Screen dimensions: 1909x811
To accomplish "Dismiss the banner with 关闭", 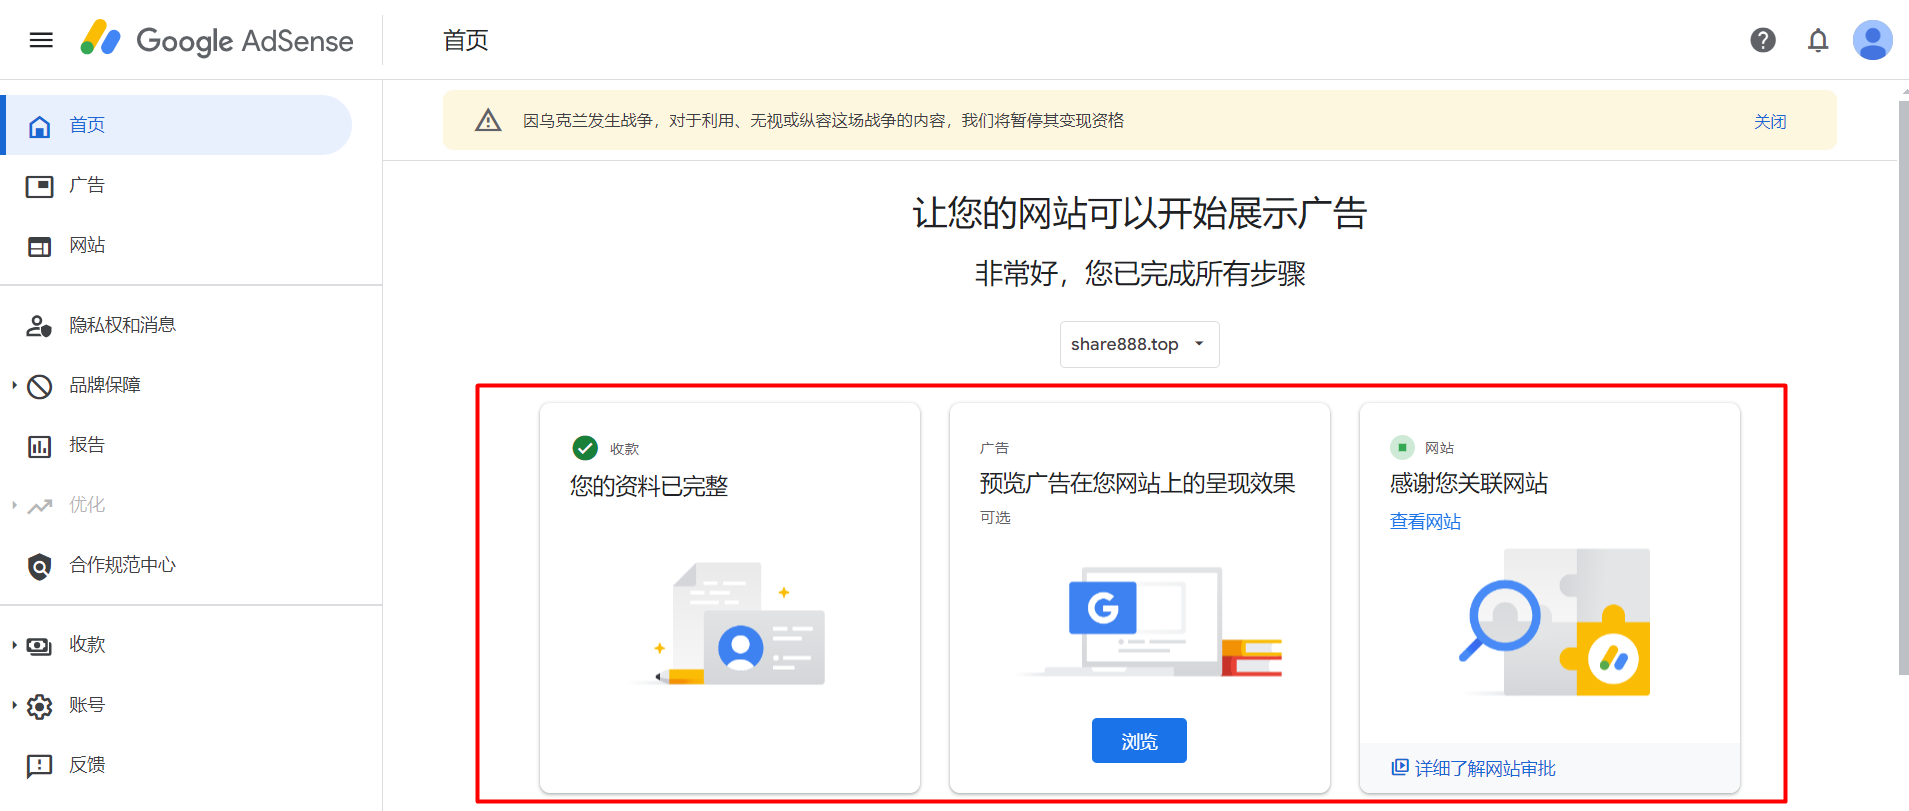I will click(x=1770, y=121).
